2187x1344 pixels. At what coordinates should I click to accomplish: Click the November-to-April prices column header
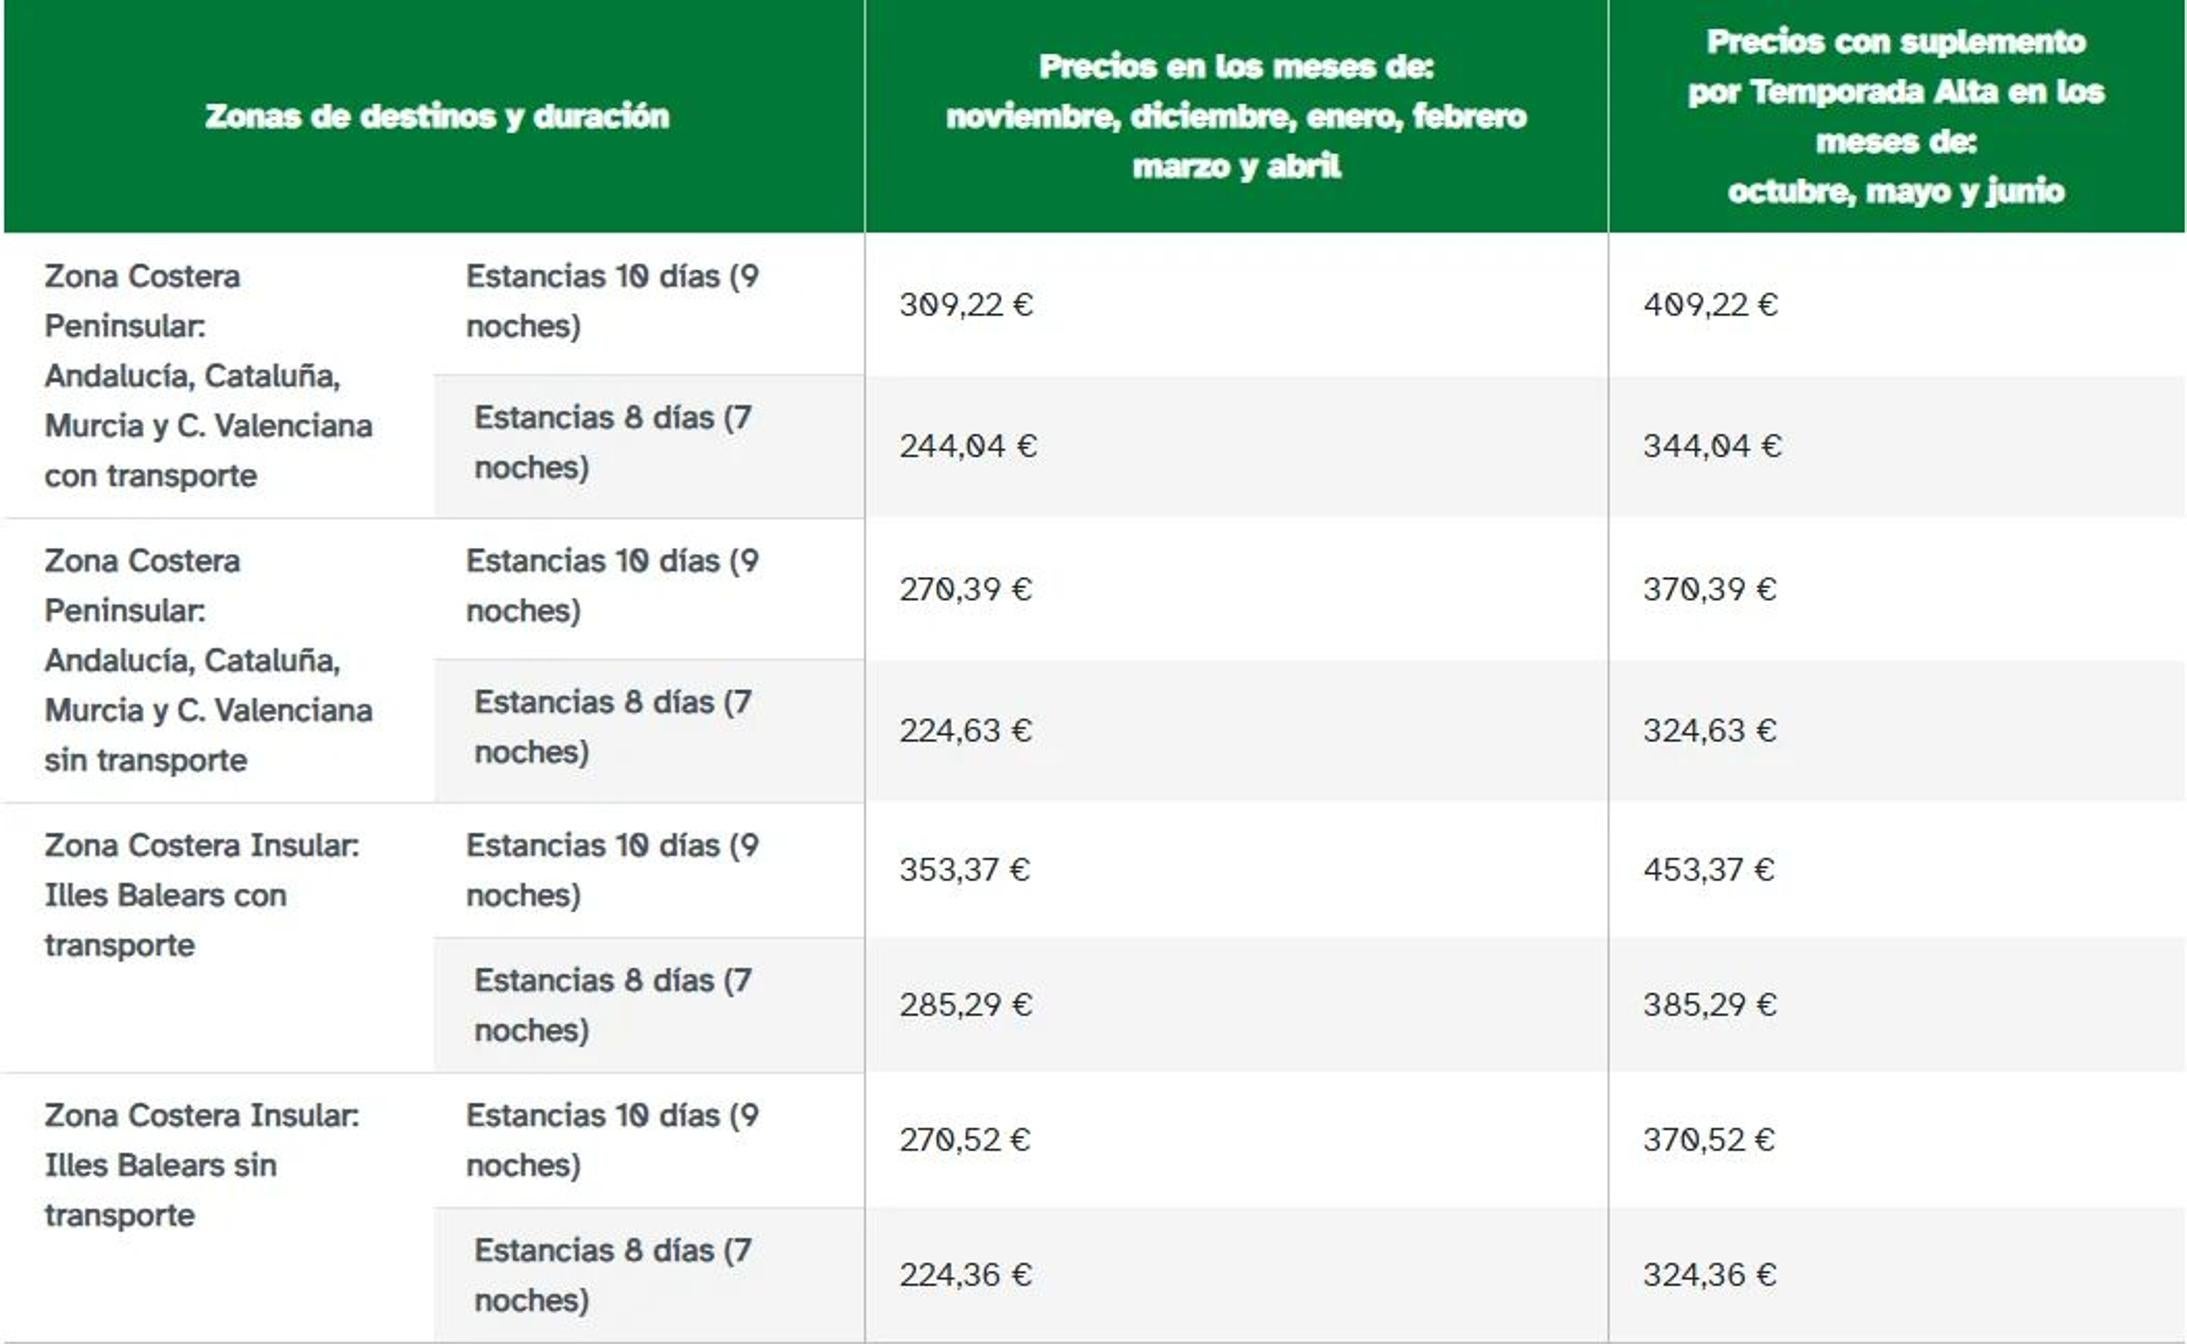point(1236,116)
